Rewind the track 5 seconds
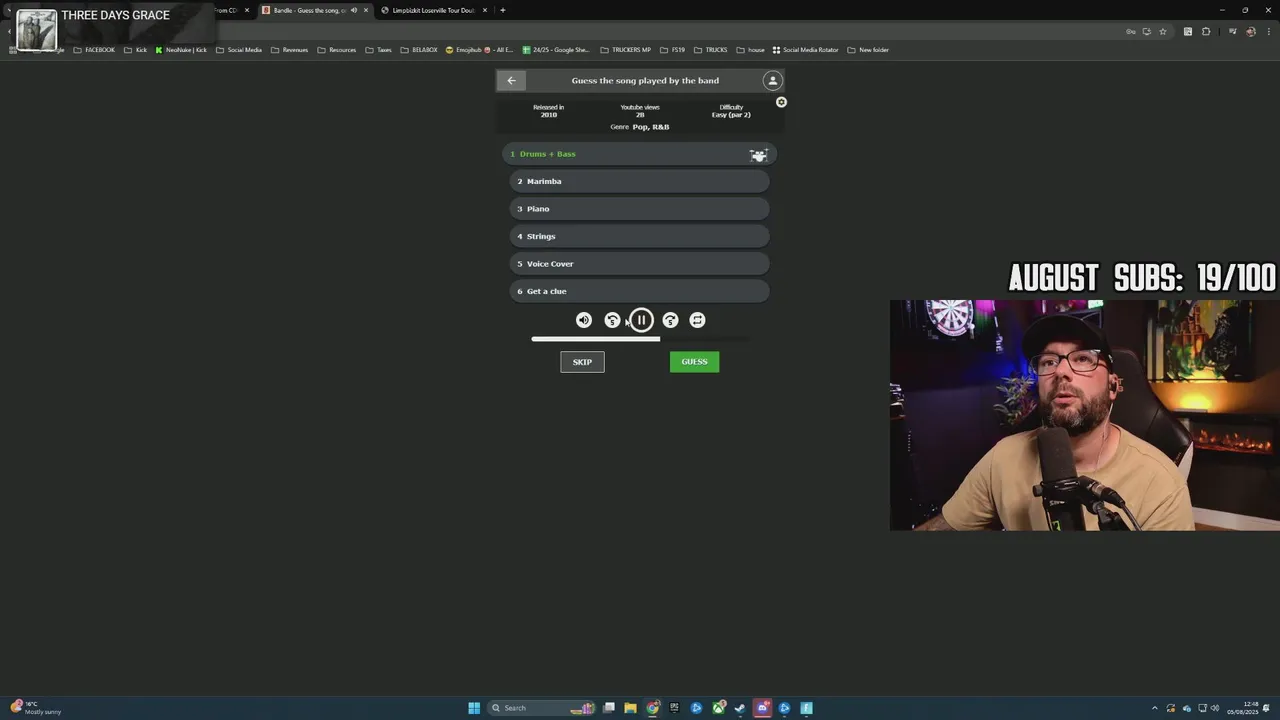This screenshot has width=1280, height=720. [x=612, y=320]
